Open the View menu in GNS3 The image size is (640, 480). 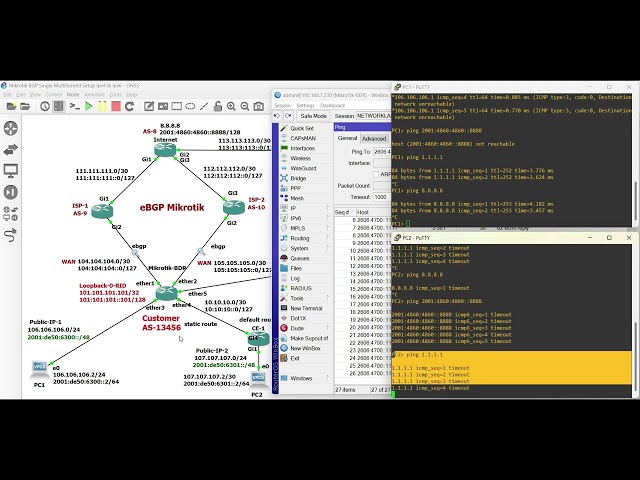coord(36,95)
